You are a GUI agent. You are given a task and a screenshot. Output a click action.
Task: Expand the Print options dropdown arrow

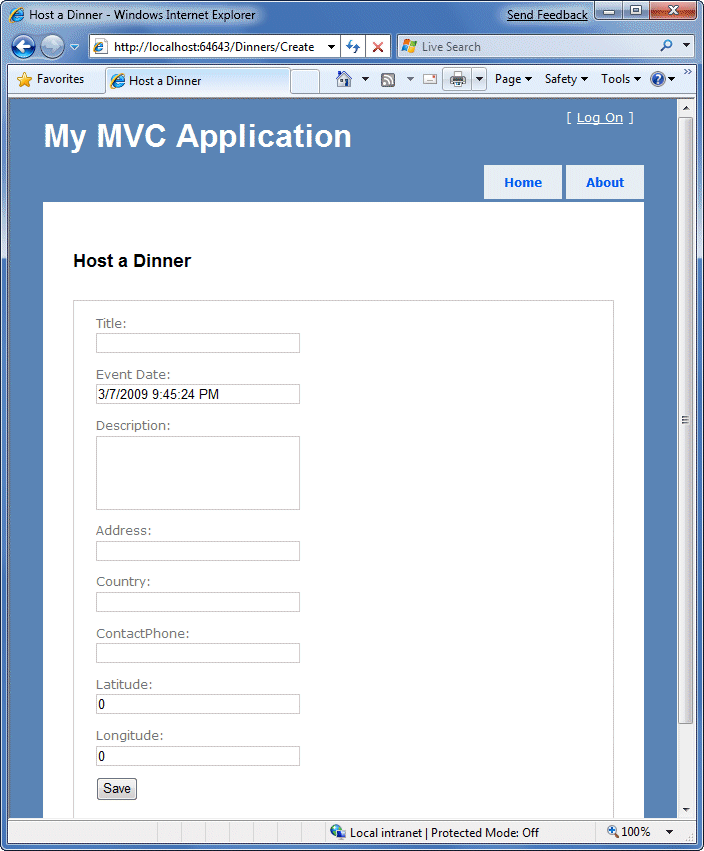pyautogui.click(x=479, y=79)
